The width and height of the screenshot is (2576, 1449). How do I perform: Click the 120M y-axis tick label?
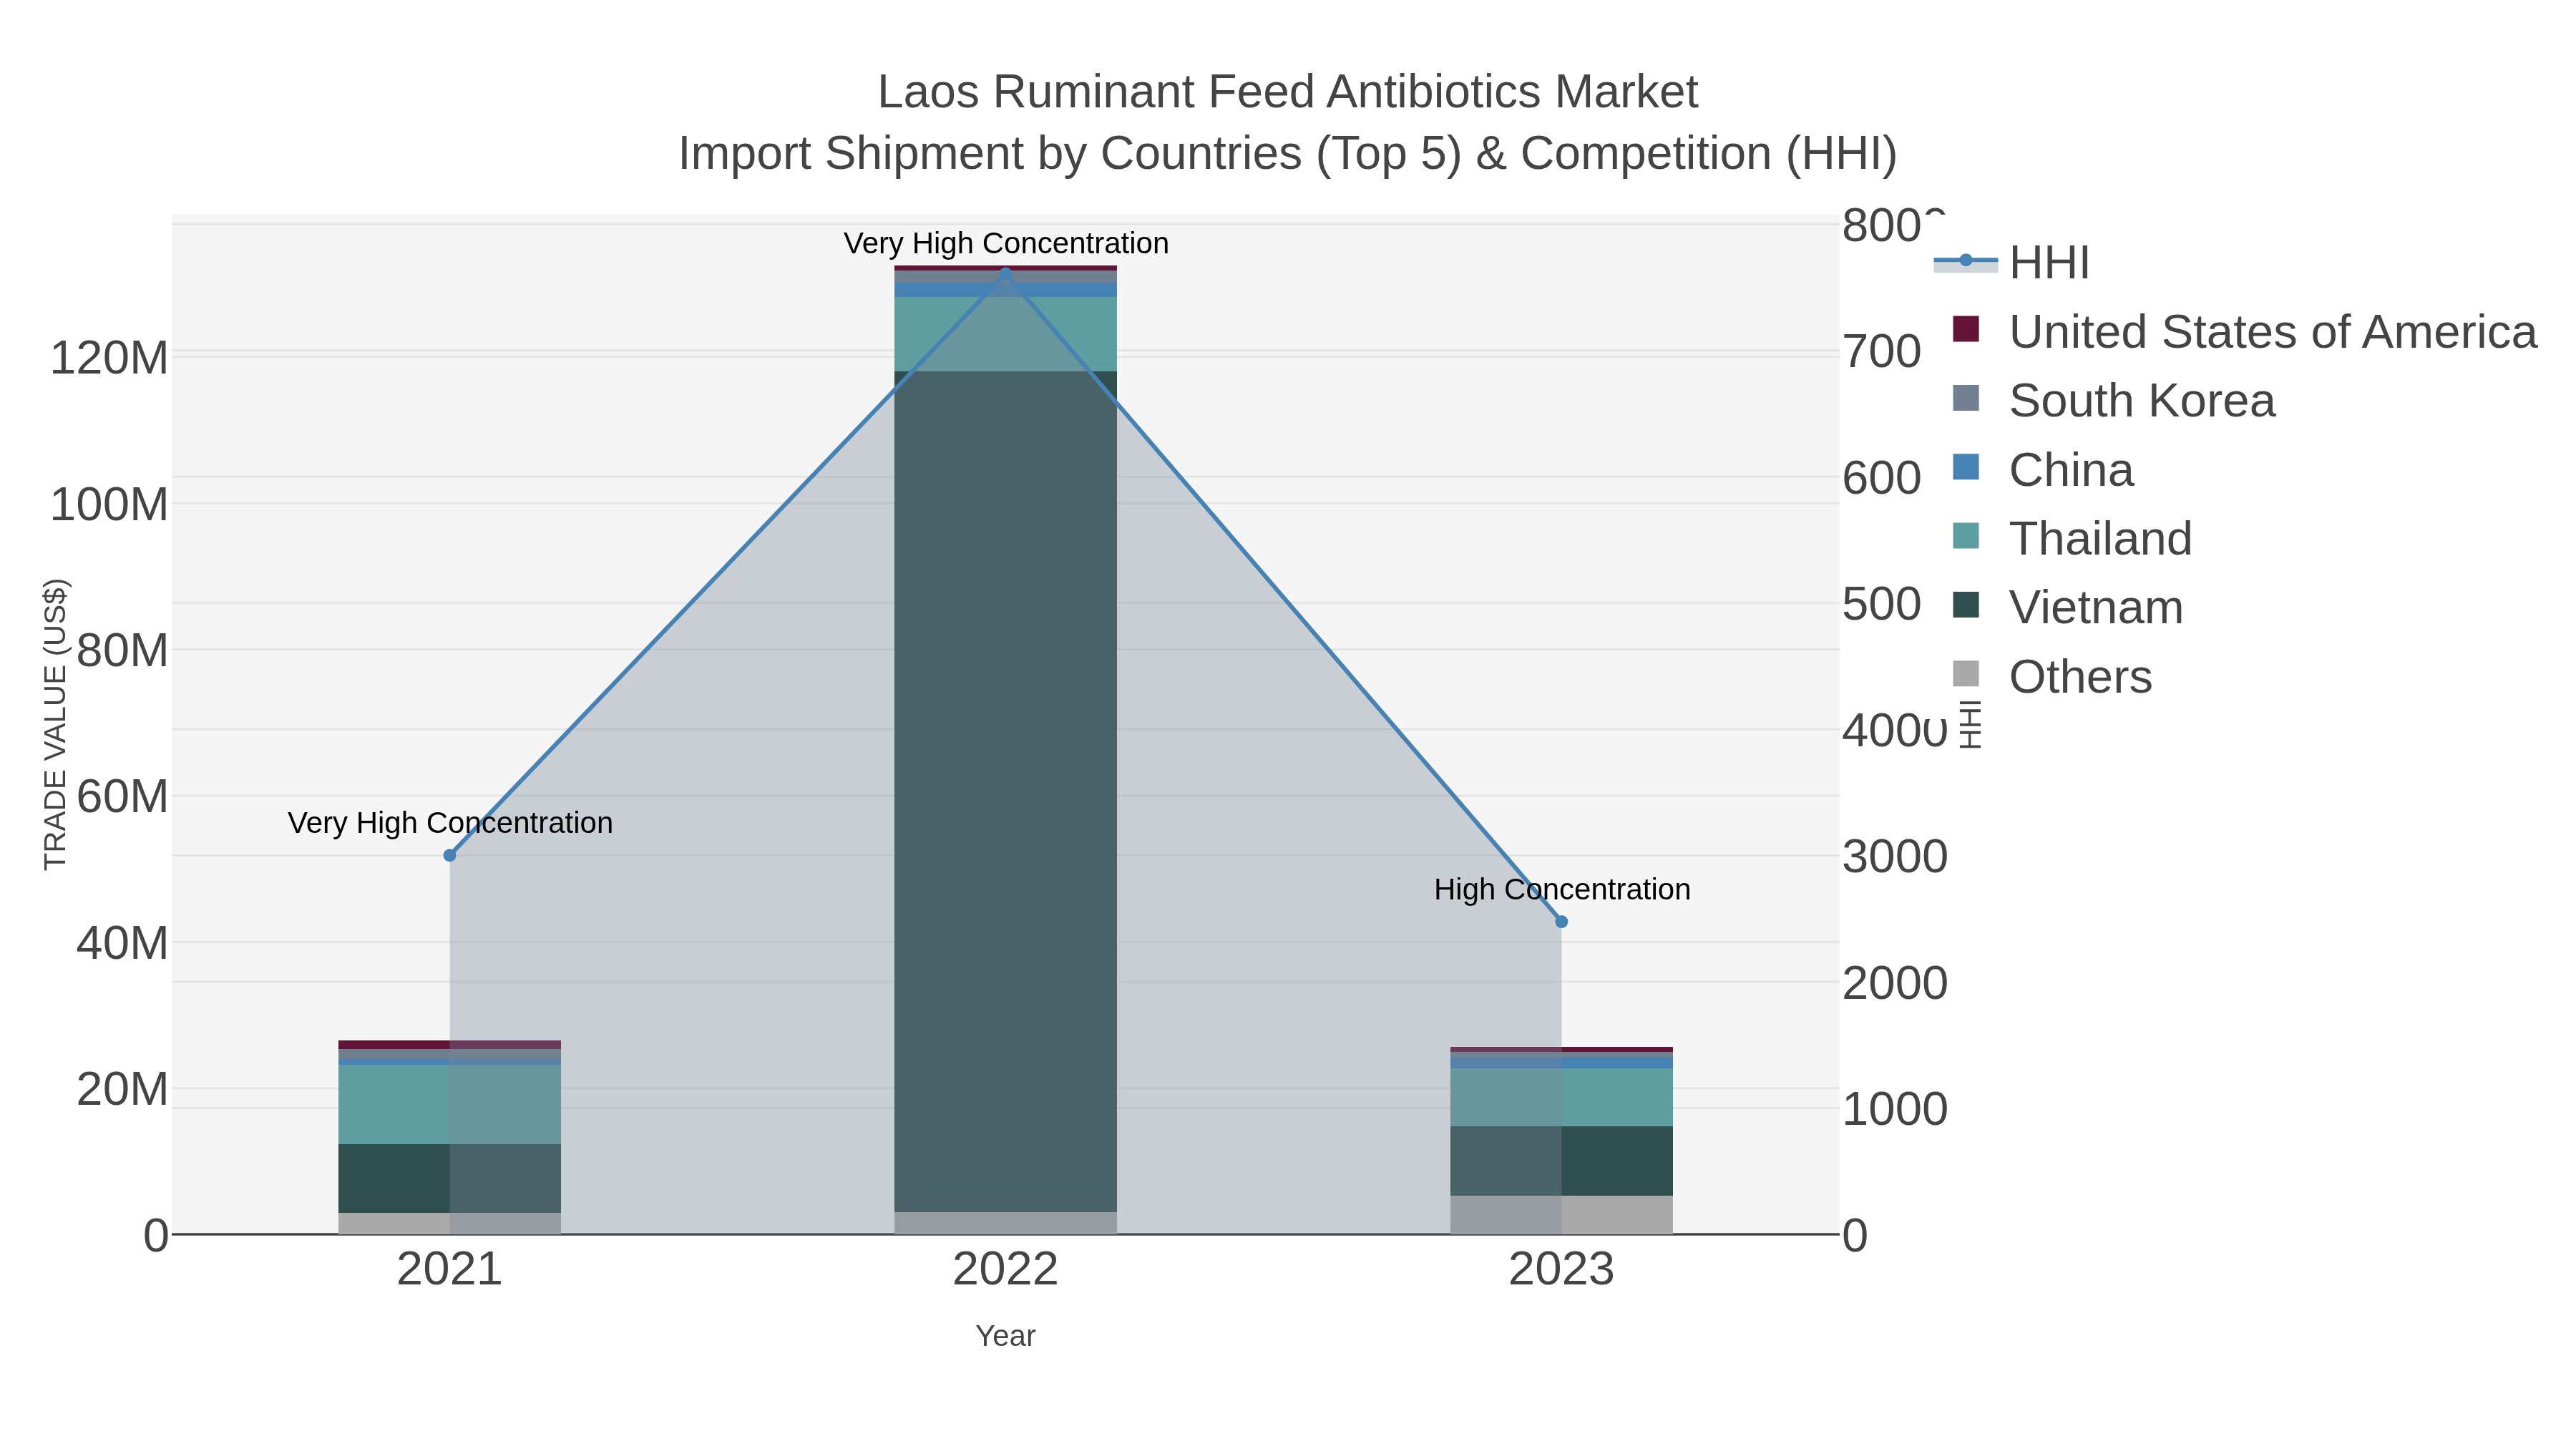(109, 358)
